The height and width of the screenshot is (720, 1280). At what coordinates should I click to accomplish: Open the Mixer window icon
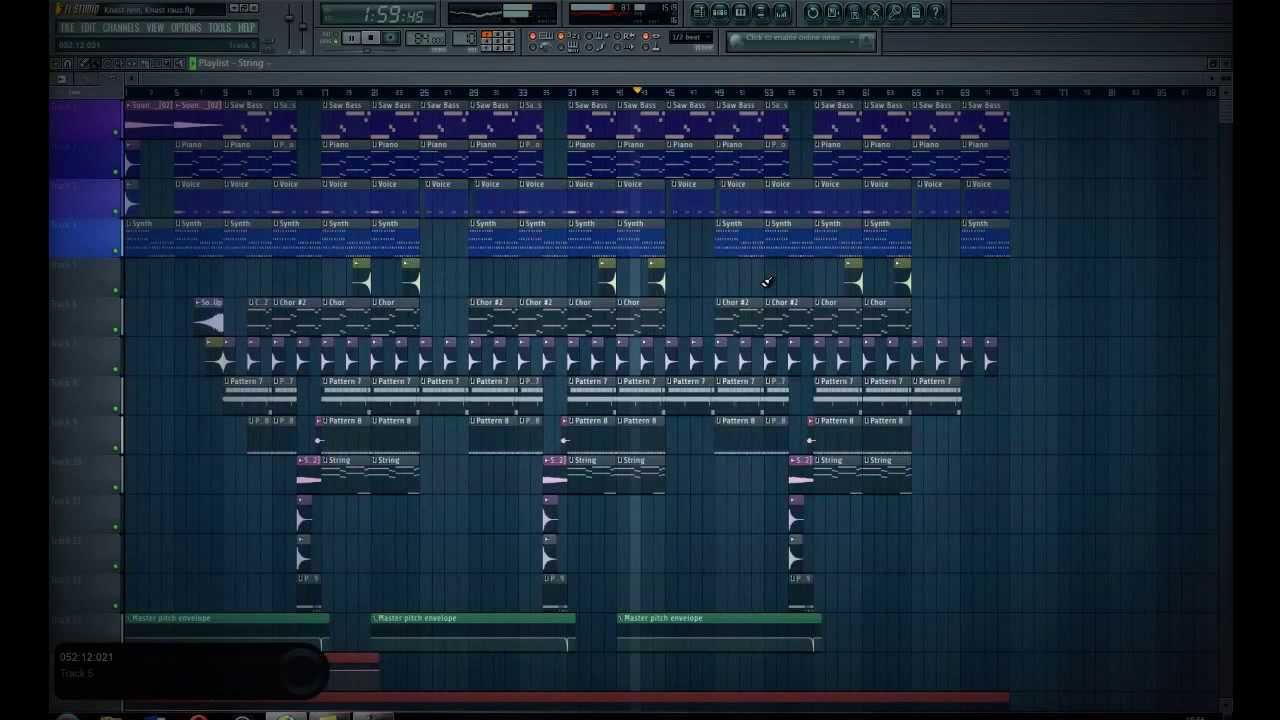coord(781,12)
